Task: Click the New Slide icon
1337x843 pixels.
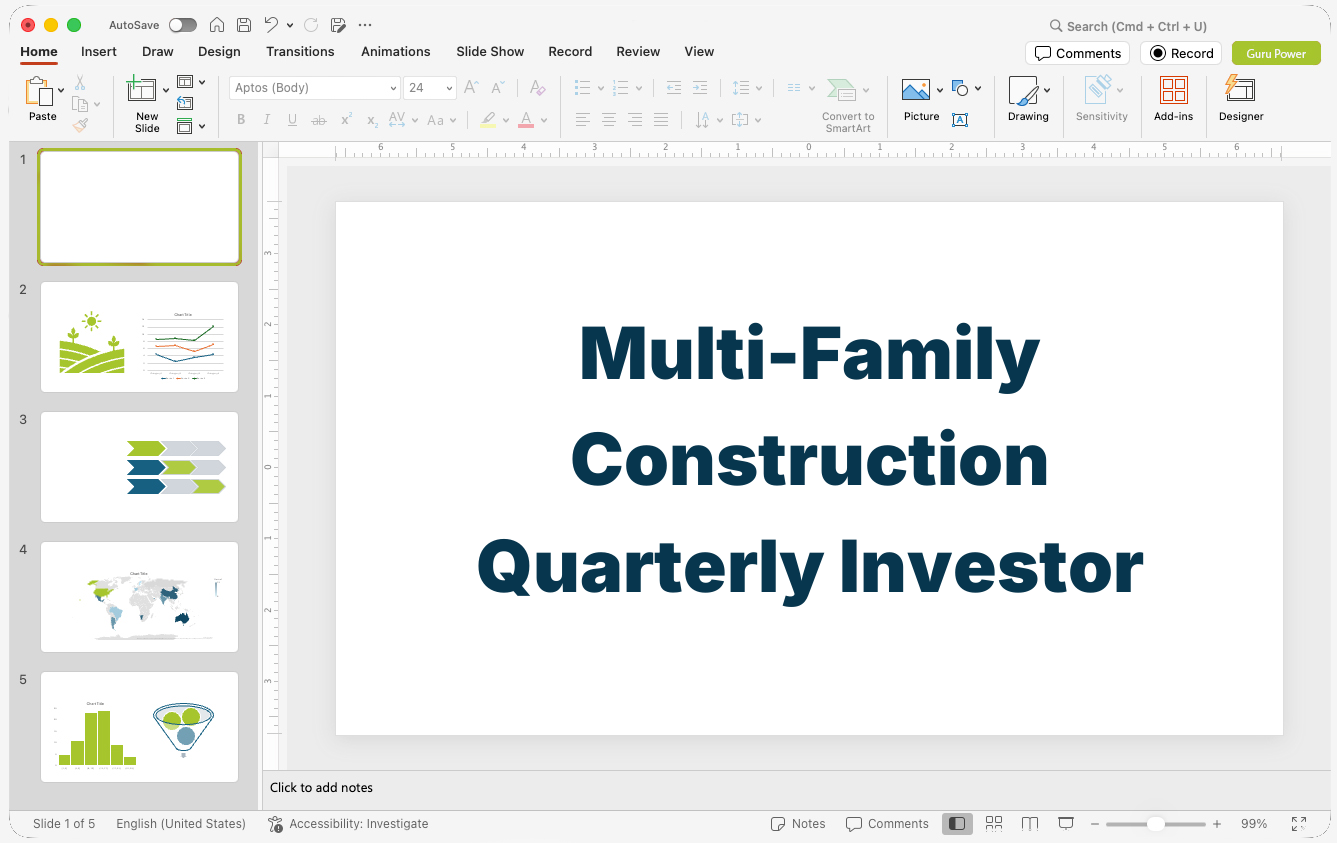Action: (x=142, y=90)
